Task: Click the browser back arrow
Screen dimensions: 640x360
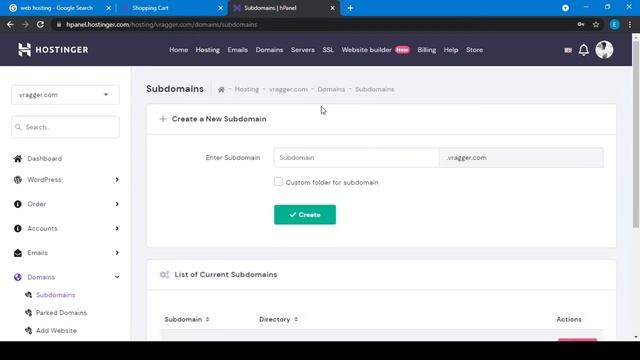Action: [10, 24]
